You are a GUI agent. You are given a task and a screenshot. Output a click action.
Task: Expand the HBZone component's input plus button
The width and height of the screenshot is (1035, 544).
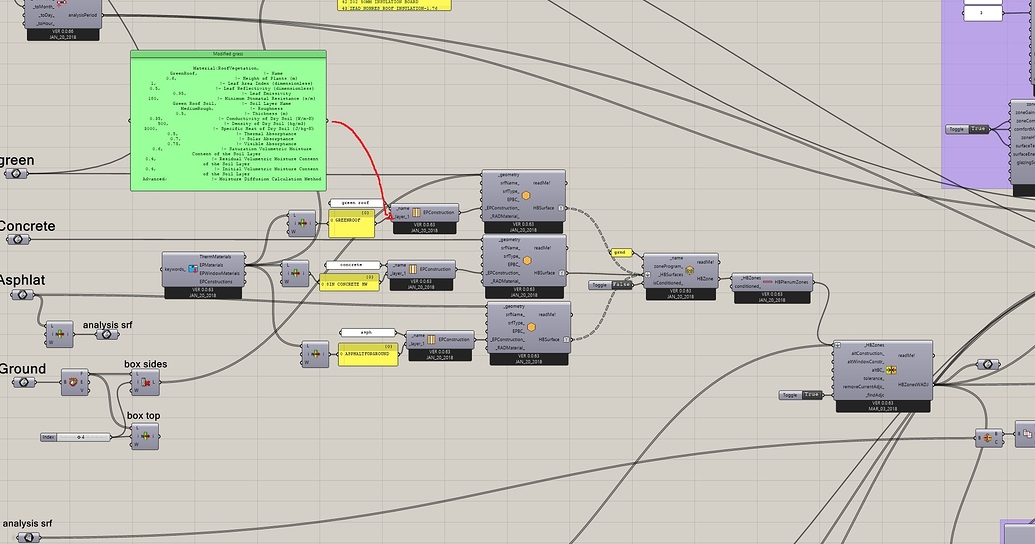646,257
